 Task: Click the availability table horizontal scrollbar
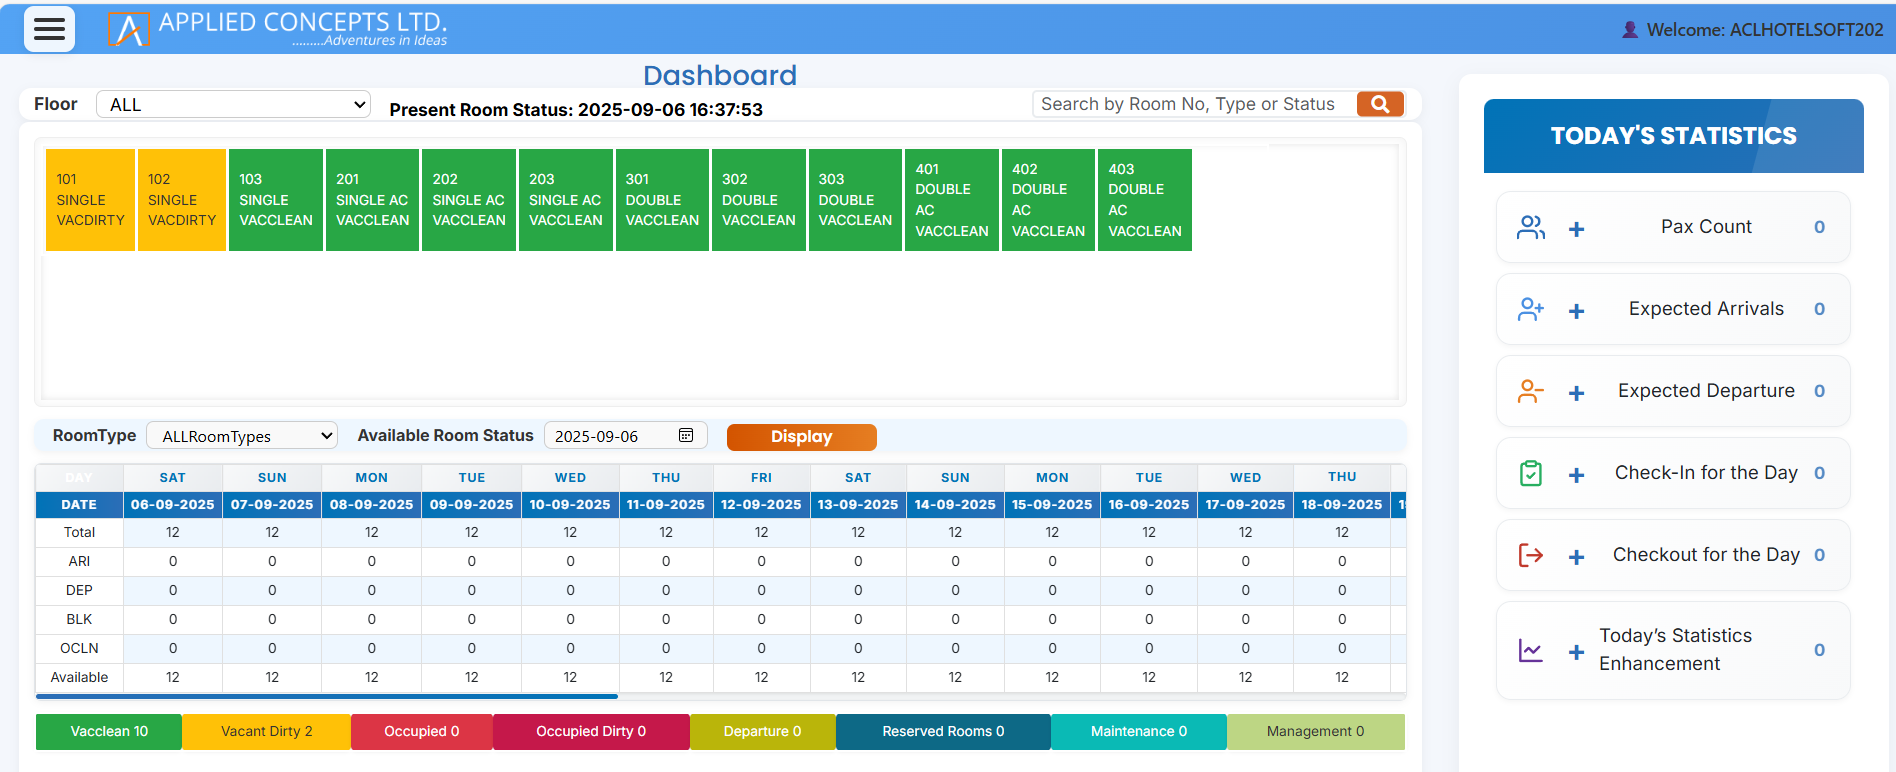pyautogui.click(x=327, y=696)
